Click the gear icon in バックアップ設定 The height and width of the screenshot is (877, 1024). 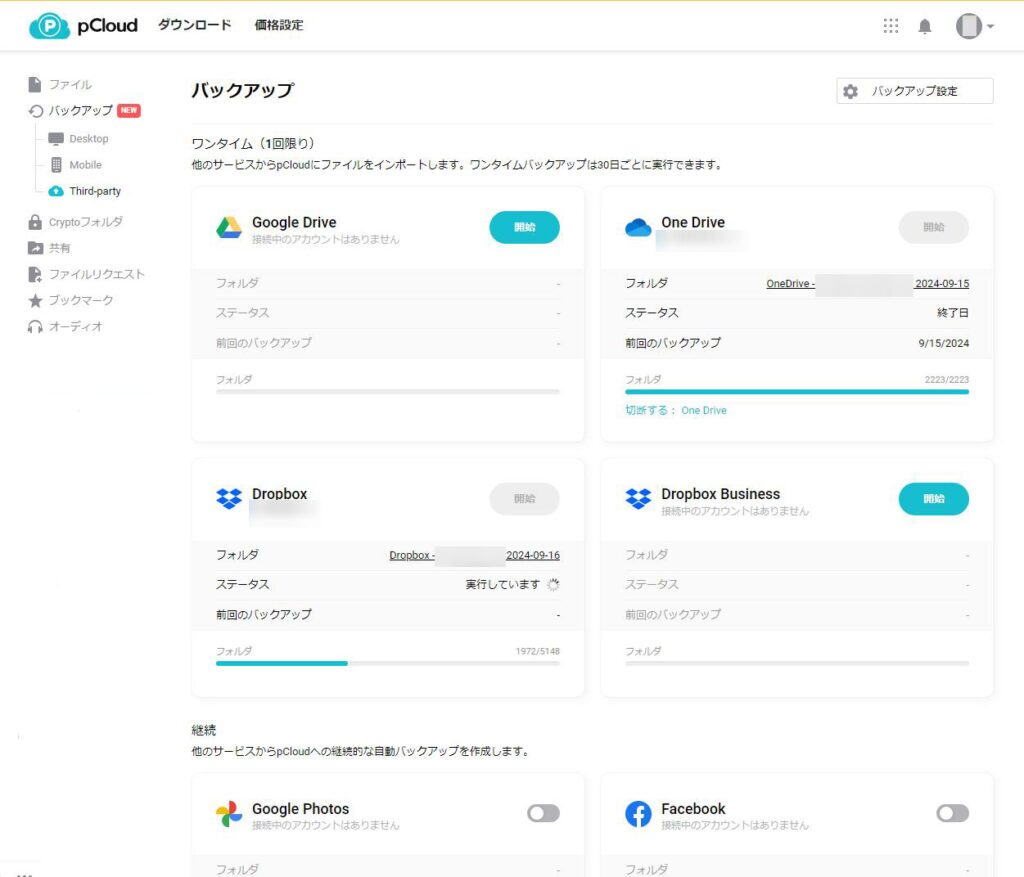coord(850,91)
